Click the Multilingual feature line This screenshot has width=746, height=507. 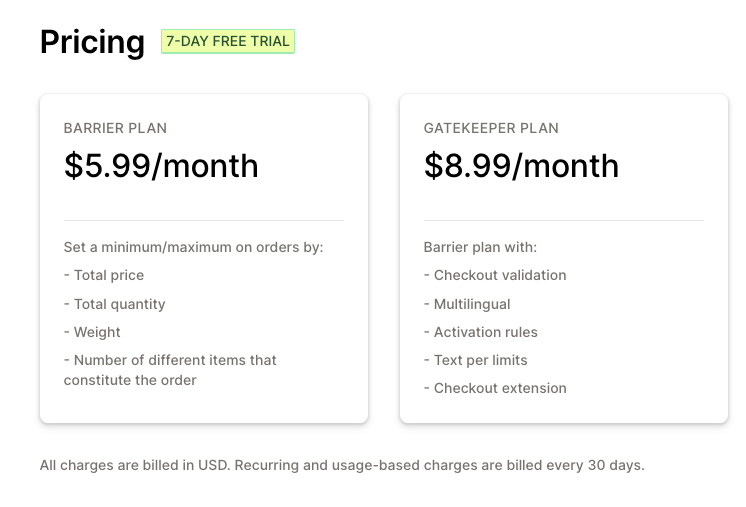click(x=467, y=304)
